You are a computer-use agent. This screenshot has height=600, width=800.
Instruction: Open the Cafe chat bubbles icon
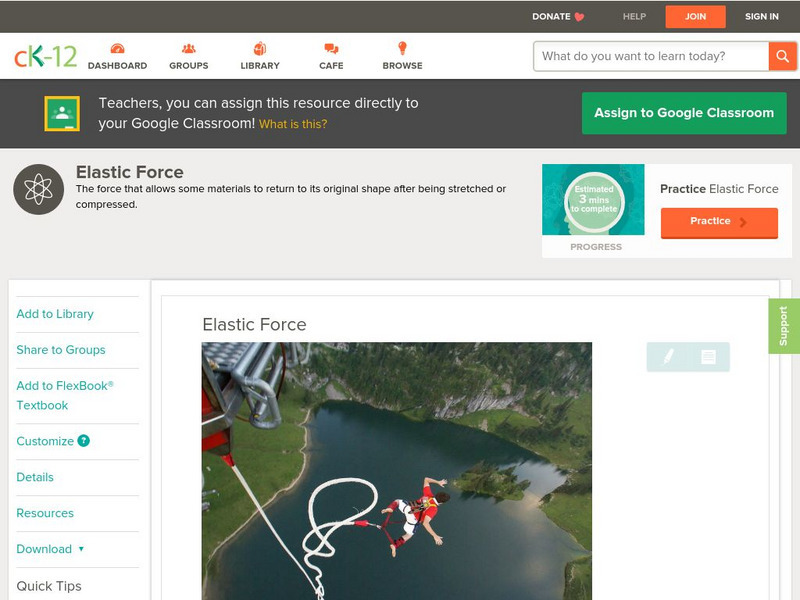(x=331, y=48)
